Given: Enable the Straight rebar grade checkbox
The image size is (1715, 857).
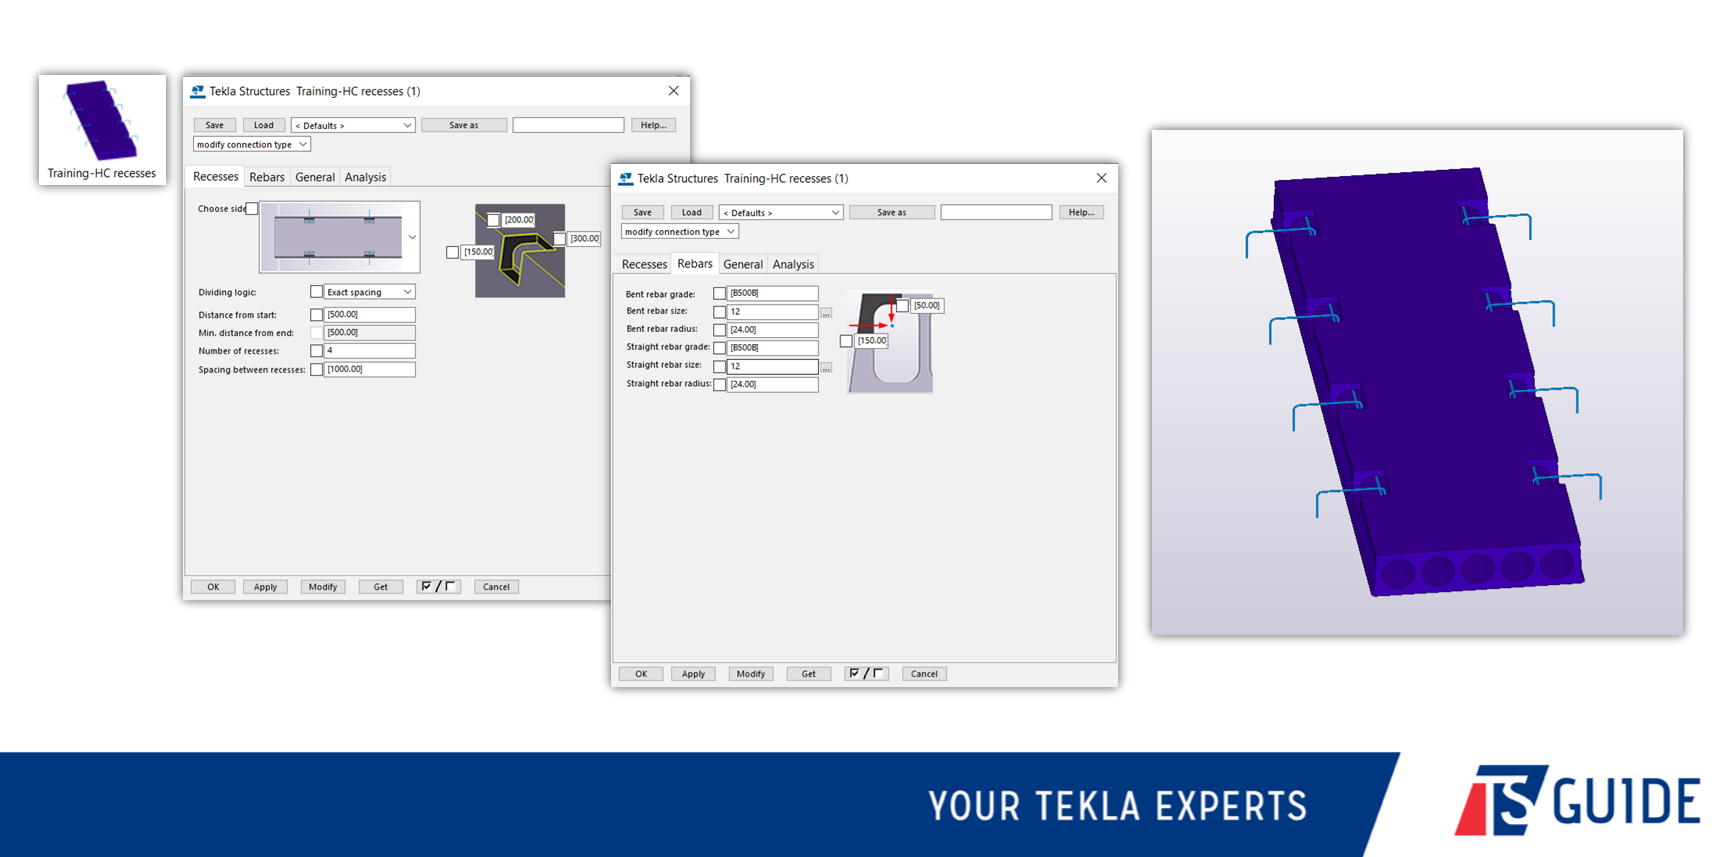Looking at the screenshot, I should point(719,348).
